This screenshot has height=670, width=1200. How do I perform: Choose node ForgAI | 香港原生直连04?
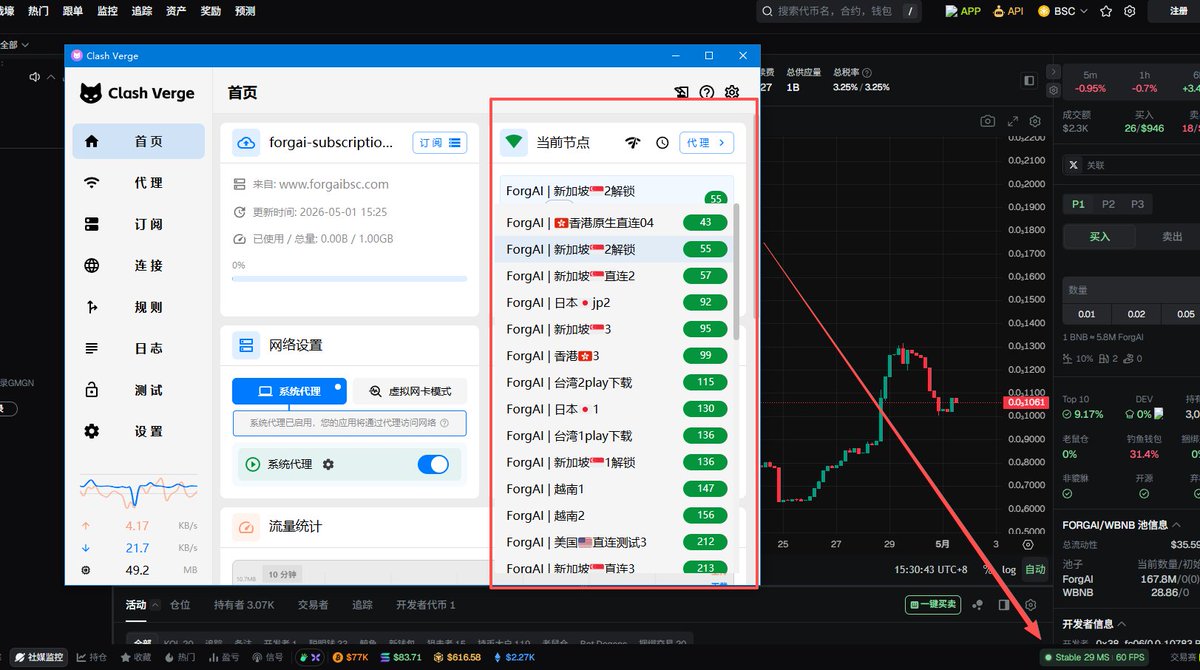(x=614, y=222)
